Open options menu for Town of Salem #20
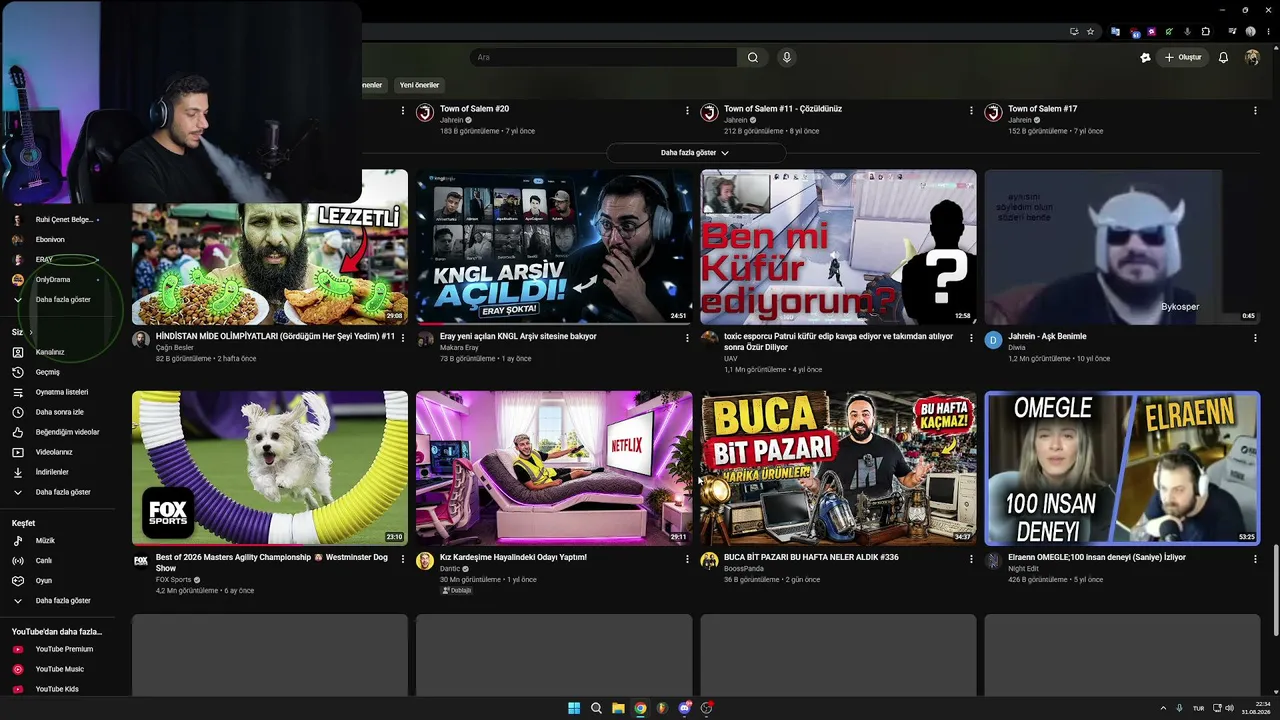 tap(687, 110)
